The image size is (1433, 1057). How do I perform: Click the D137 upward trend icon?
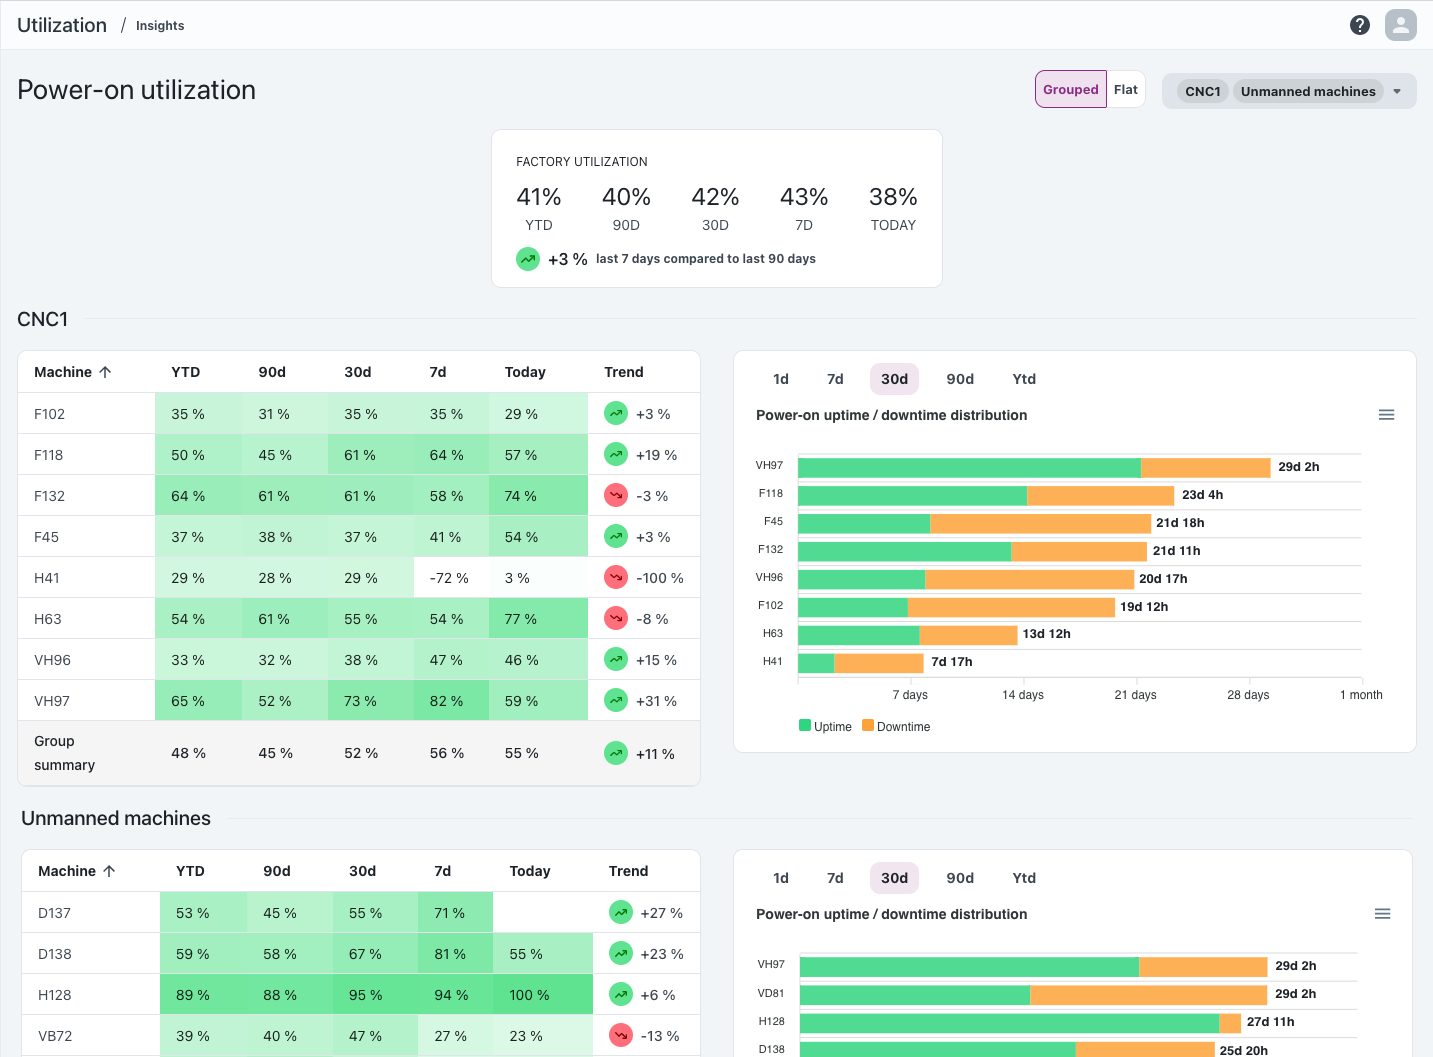pyautogui.click(x=621, y=912)
